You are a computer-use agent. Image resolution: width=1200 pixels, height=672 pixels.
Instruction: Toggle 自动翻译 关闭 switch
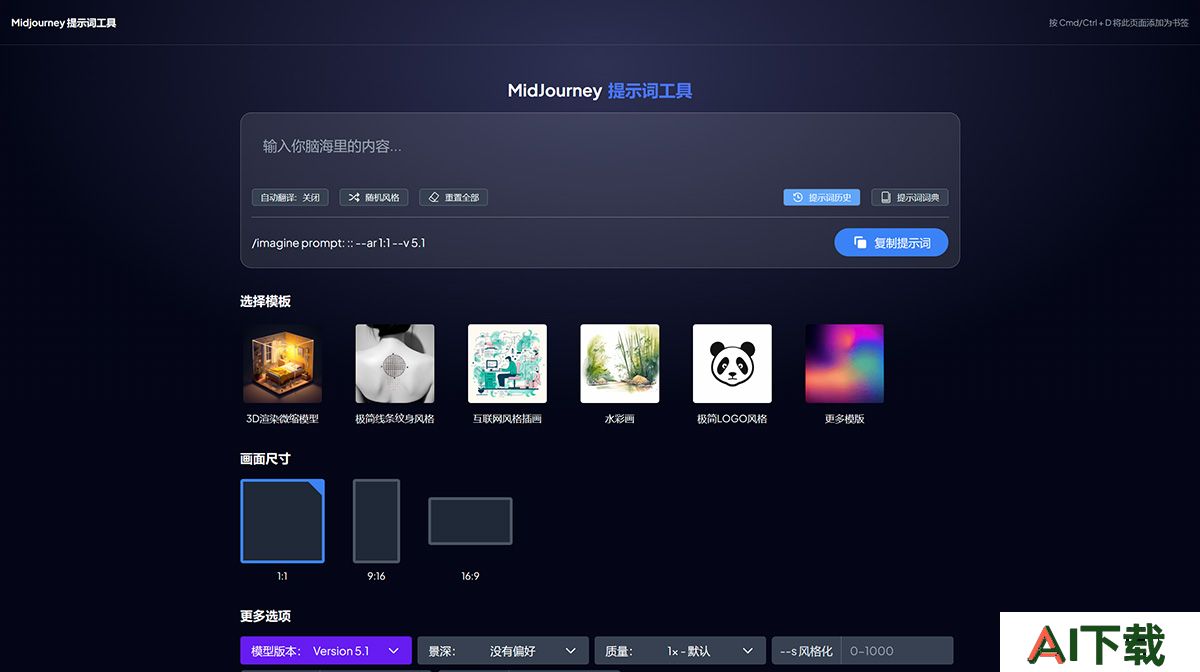coord(290,198)
